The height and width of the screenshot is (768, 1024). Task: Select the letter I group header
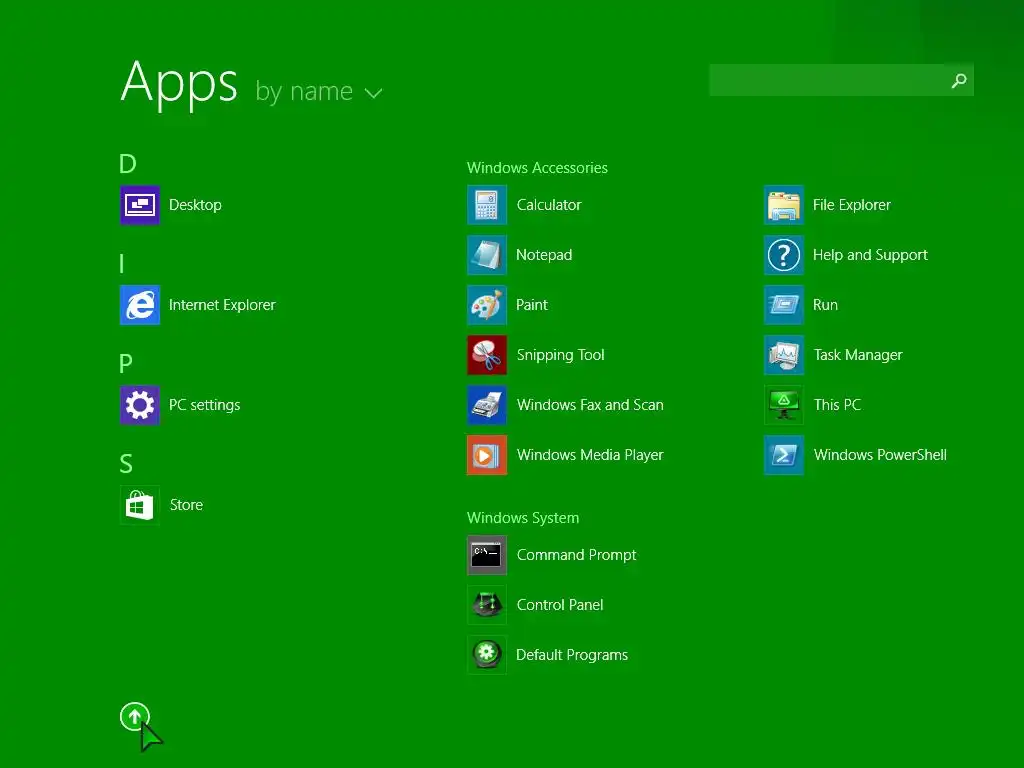tap(121, 263)
